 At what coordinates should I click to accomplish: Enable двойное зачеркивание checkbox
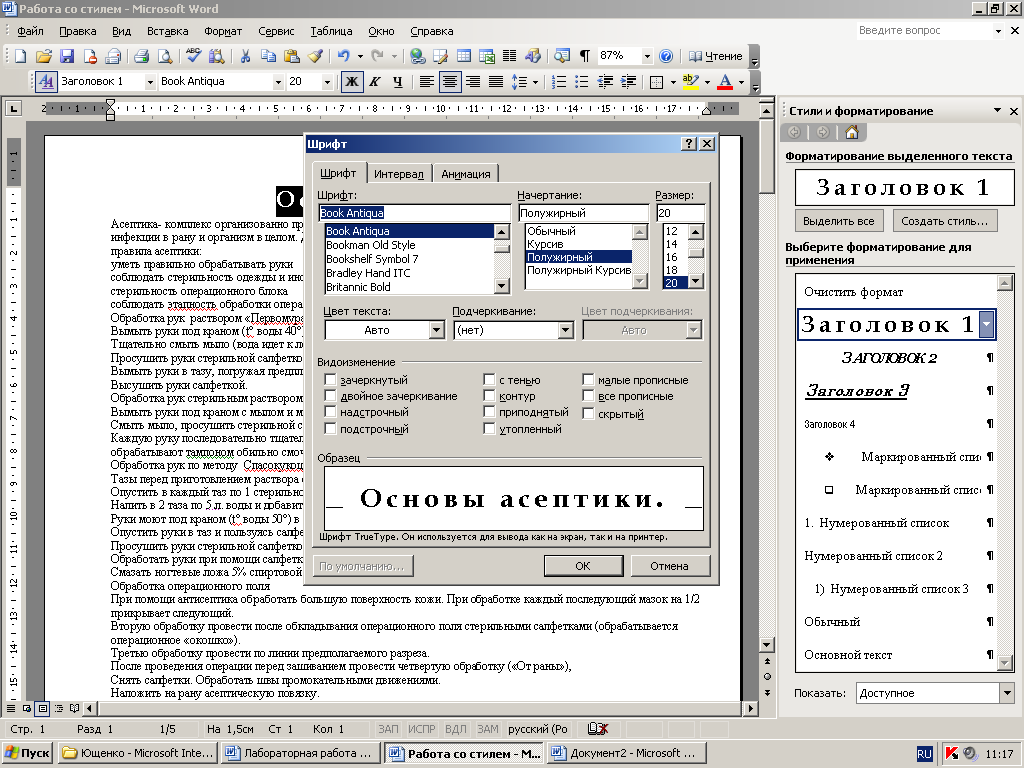click(x=330, y=396)
